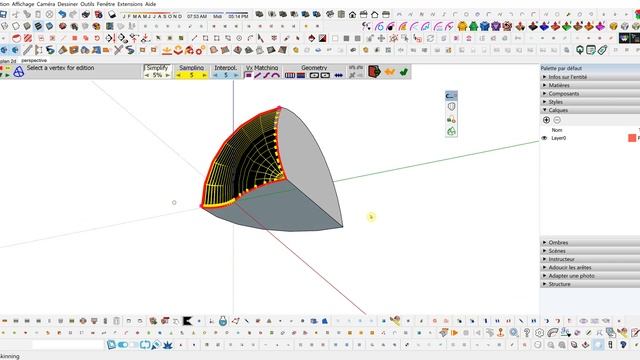The width and height of the screenshot is (640, 360).
Task: Select arc Vx Matching mode
Action: [276, 76]
